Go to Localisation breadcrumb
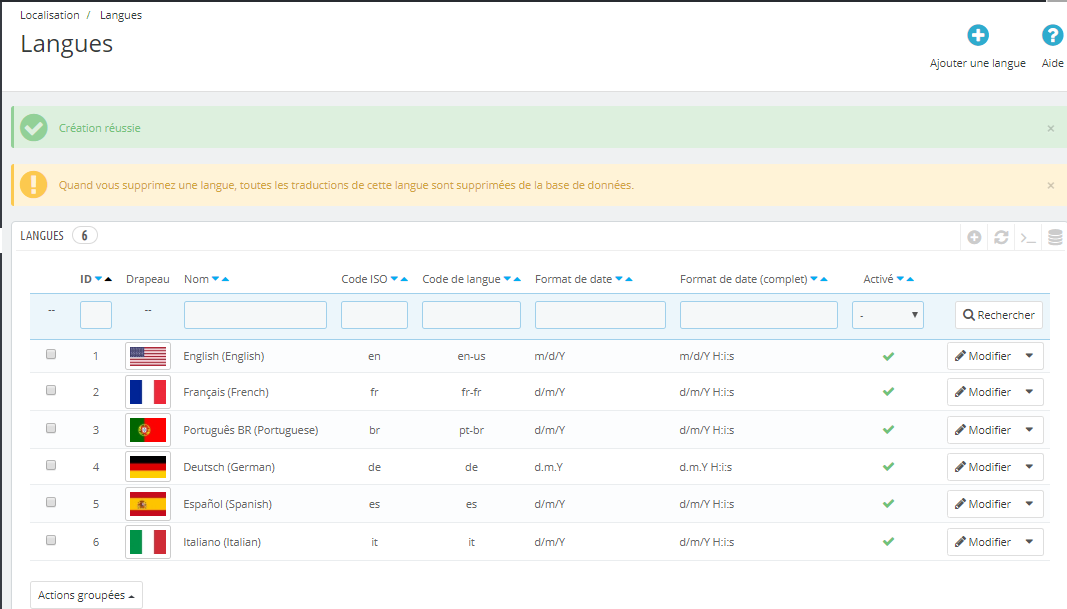The width and height of the screenshot is (1067, 609). (x=50, y=15)
